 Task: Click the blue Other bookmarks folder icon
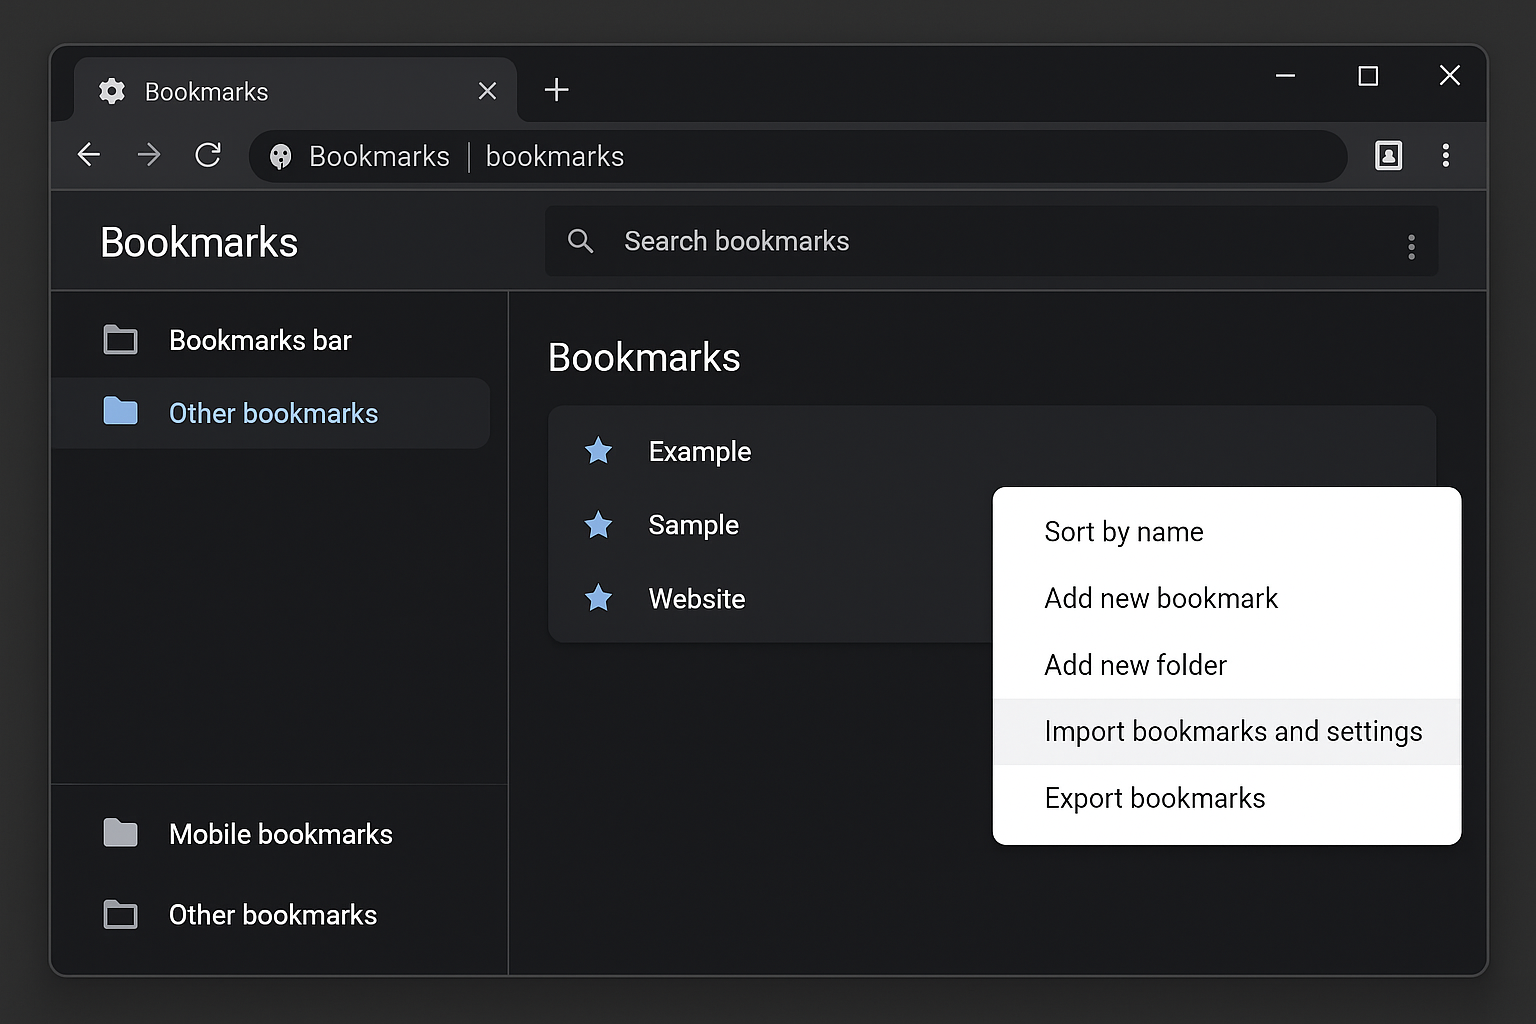click(x=120, y=412)
